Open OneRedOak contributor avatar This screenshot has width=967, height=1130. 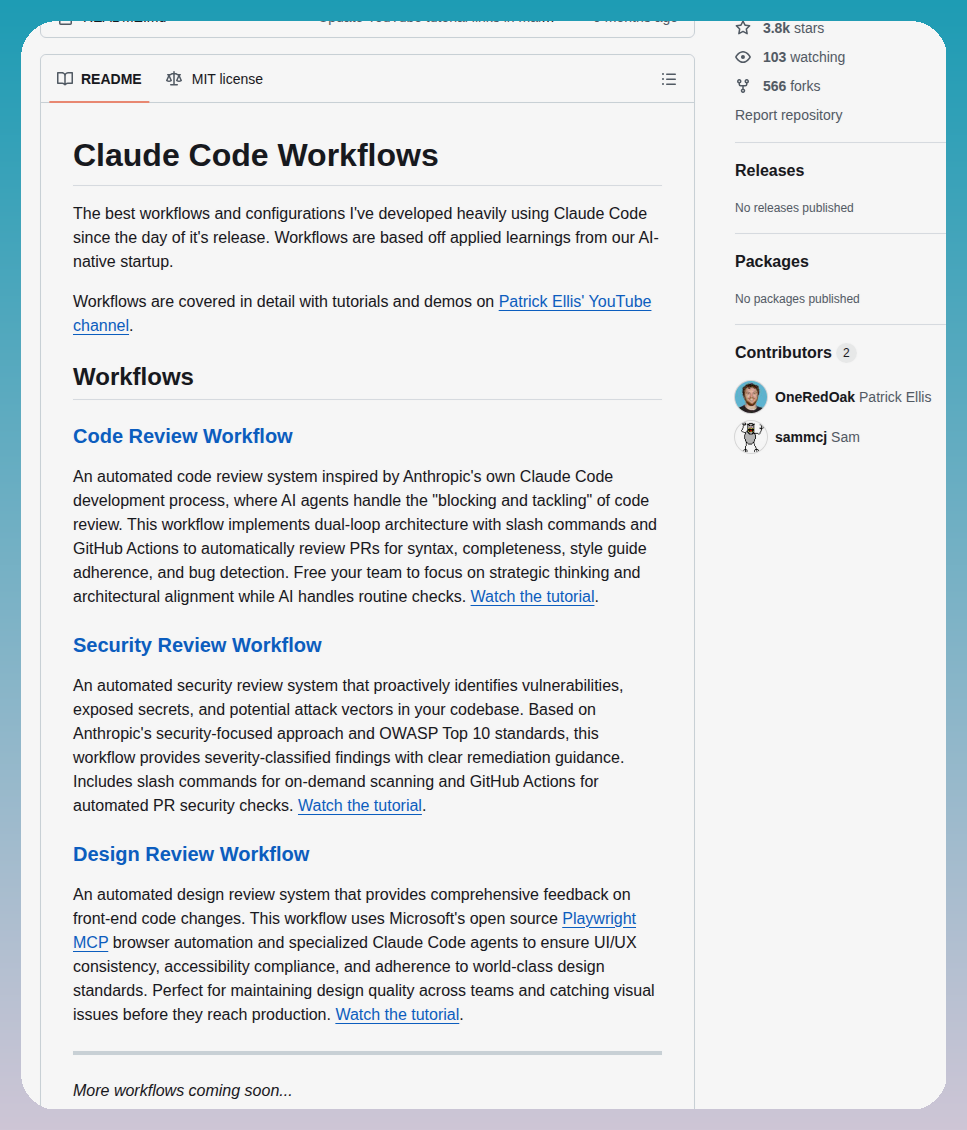pyautogui.click(x=751, y=397)
